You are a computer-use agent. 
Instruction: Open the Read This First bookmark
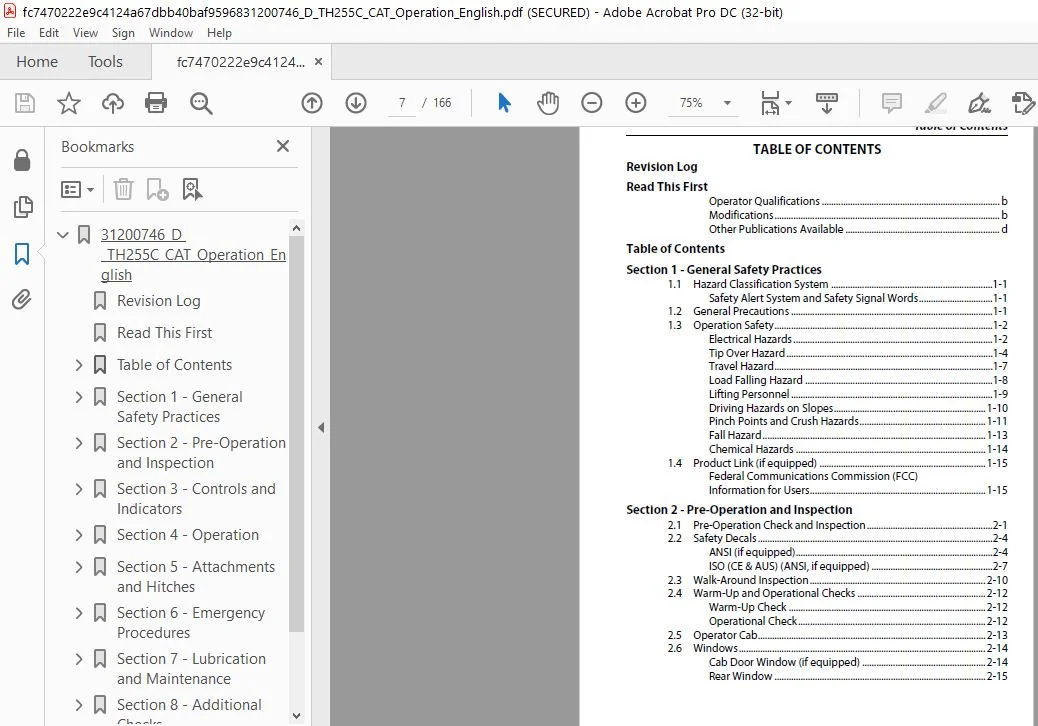(x=165, y=333)
